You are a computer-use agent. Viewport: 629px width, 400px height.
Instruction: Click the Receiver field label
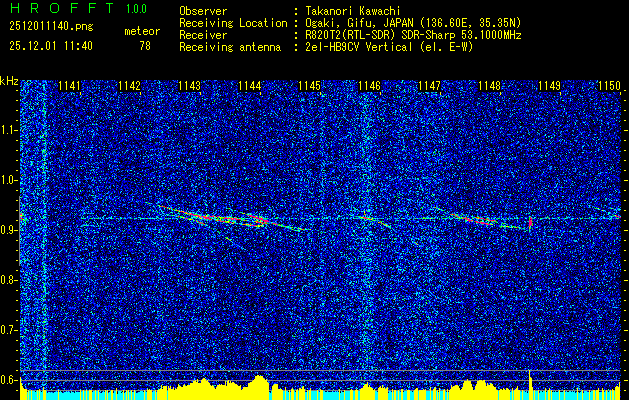click(x=203, y=35)
